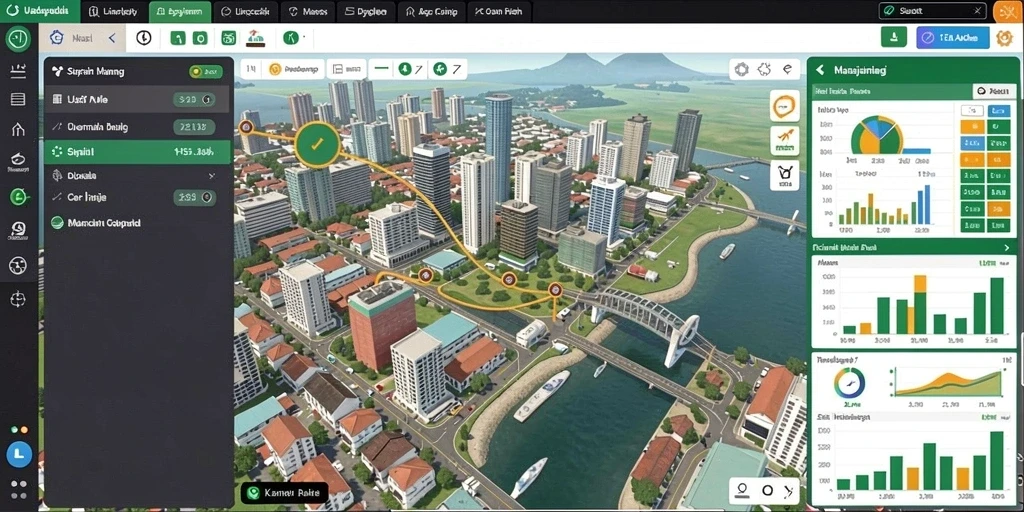Click the green checkmark marker on map
This screenshot has width=1024, height=512.
[x=317, y=145]
